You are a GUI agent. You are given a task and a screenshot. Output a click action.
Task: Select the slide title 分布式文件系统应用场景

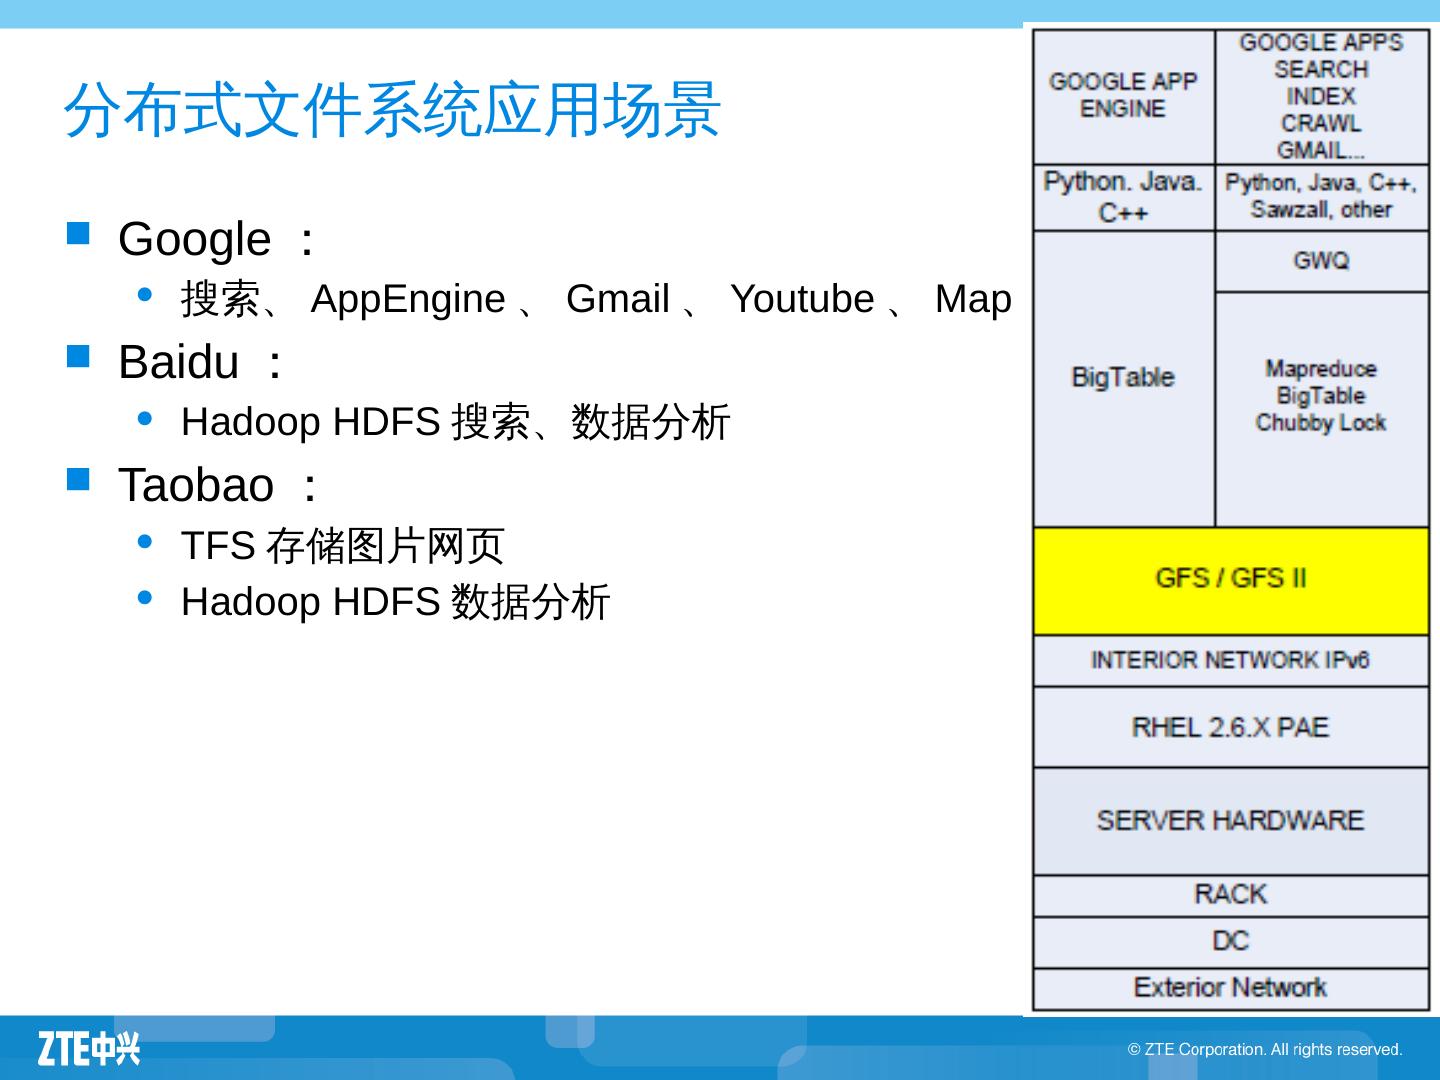[x=392, y=109]
